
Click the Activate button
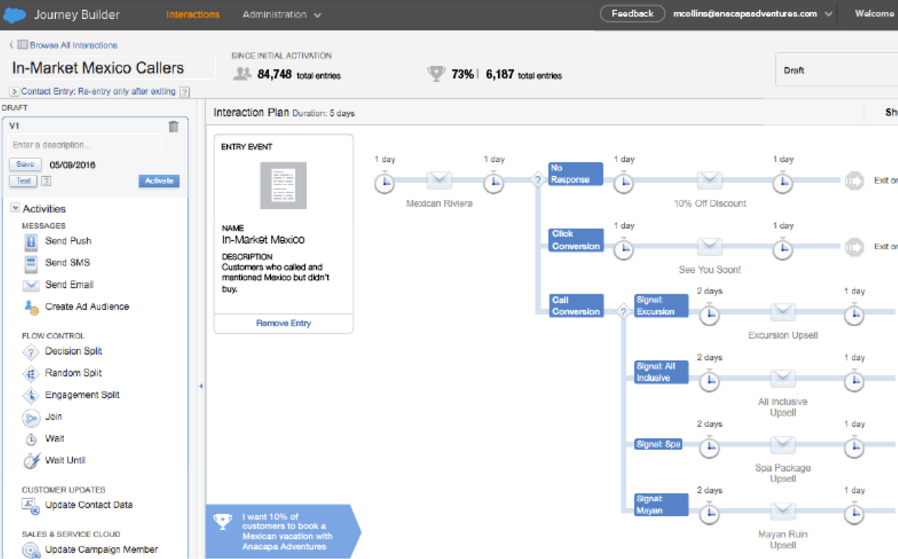click(159, 181)
